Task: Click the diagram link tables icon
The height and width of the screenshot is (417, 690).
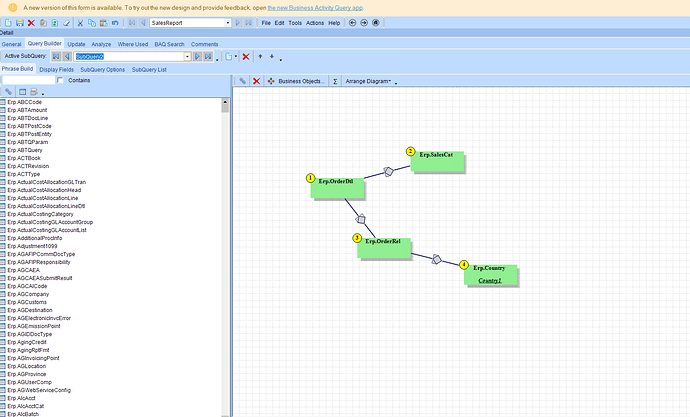Action: coord(242,81)
